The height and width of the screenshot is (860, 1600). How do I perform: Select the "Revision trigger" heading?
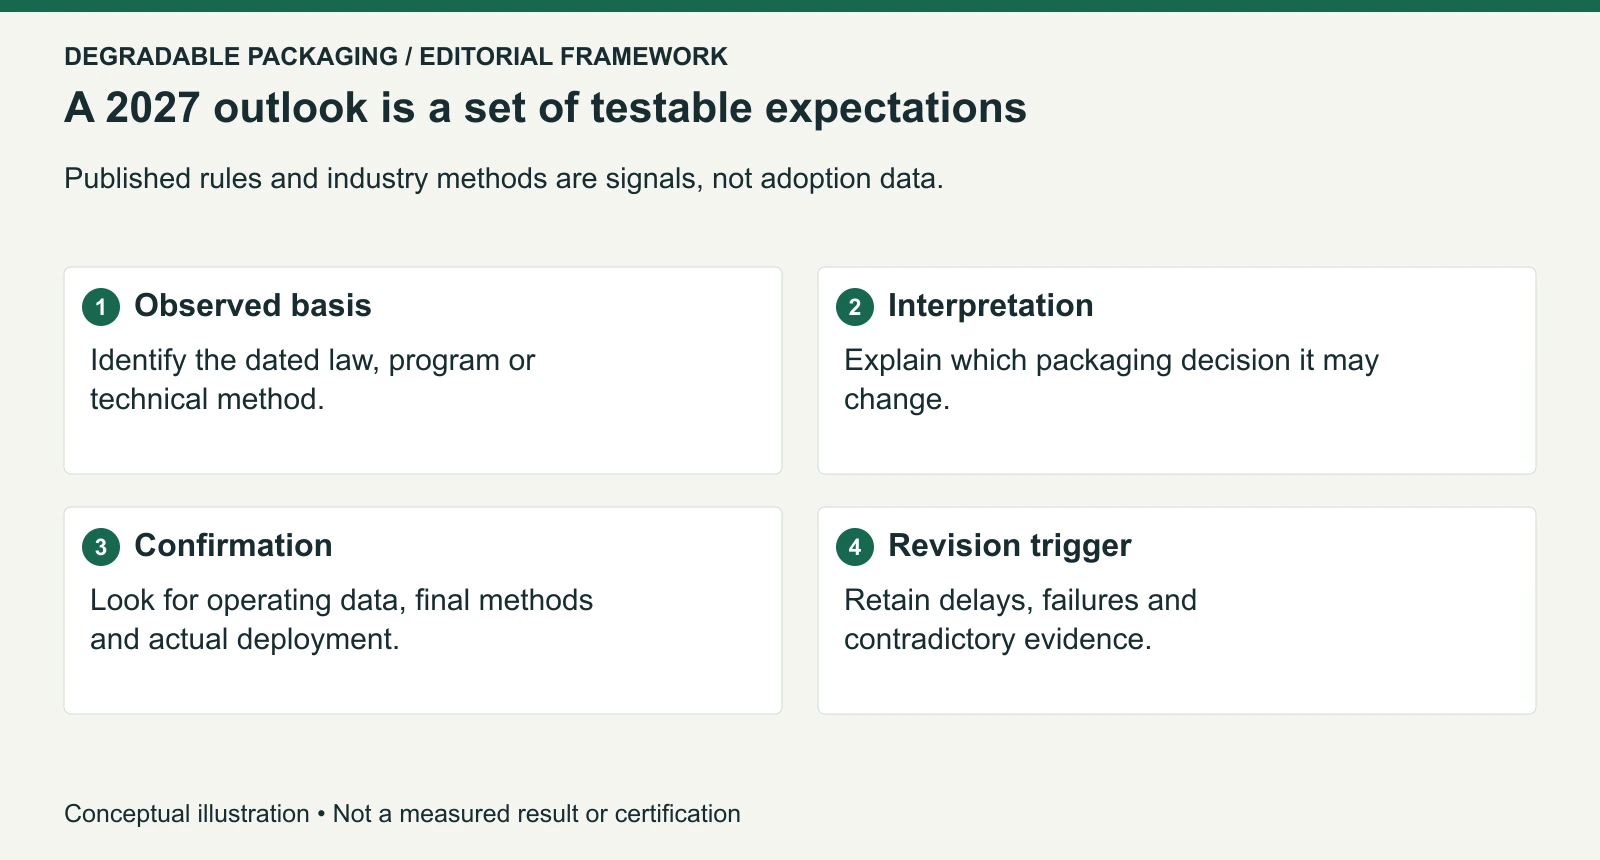point(1010,545)
